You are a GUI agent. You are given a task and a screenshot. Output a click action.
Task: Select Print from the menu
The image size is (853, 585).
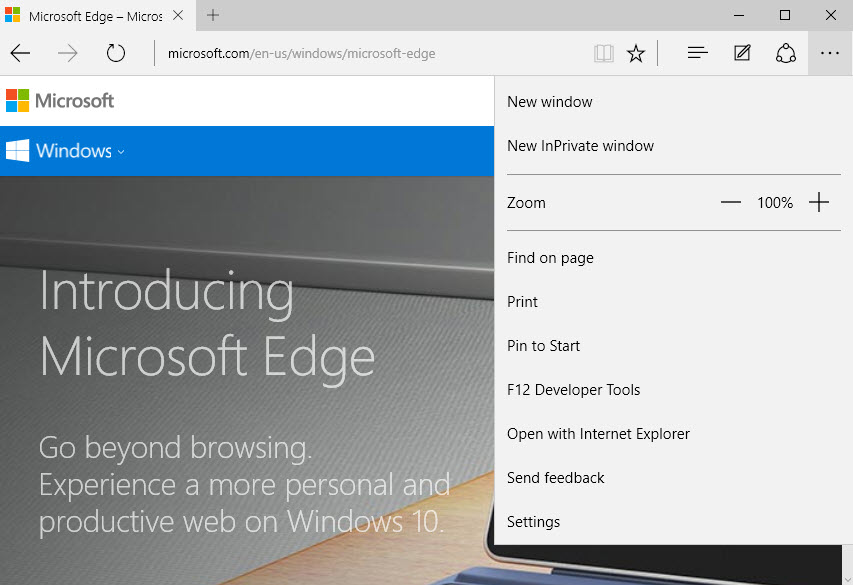[x=673, y=302]
